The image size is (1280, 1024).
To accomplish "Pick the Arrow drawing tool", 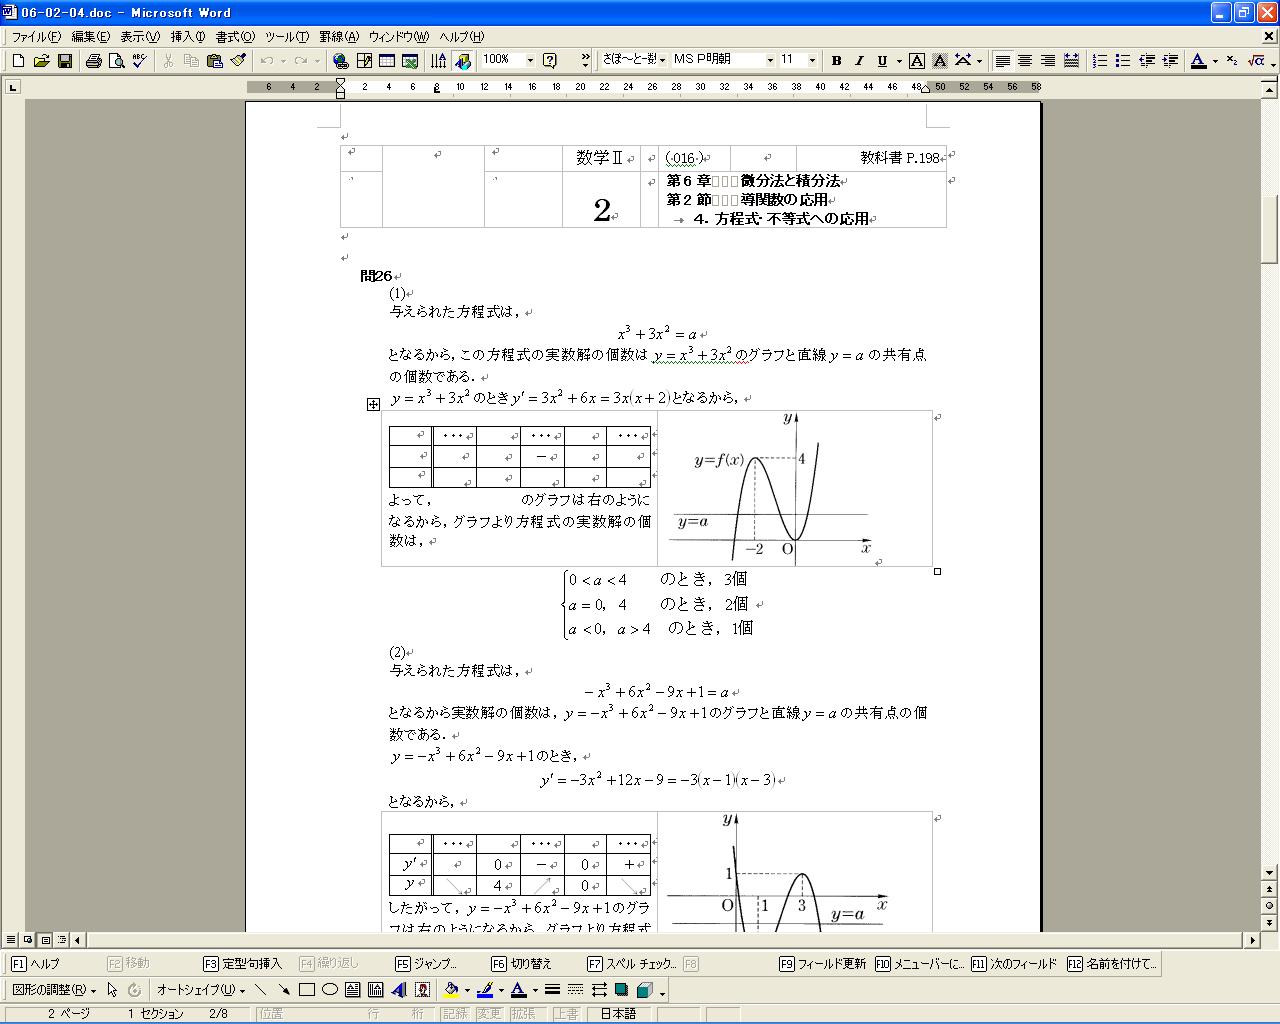I will coord(284,990).
